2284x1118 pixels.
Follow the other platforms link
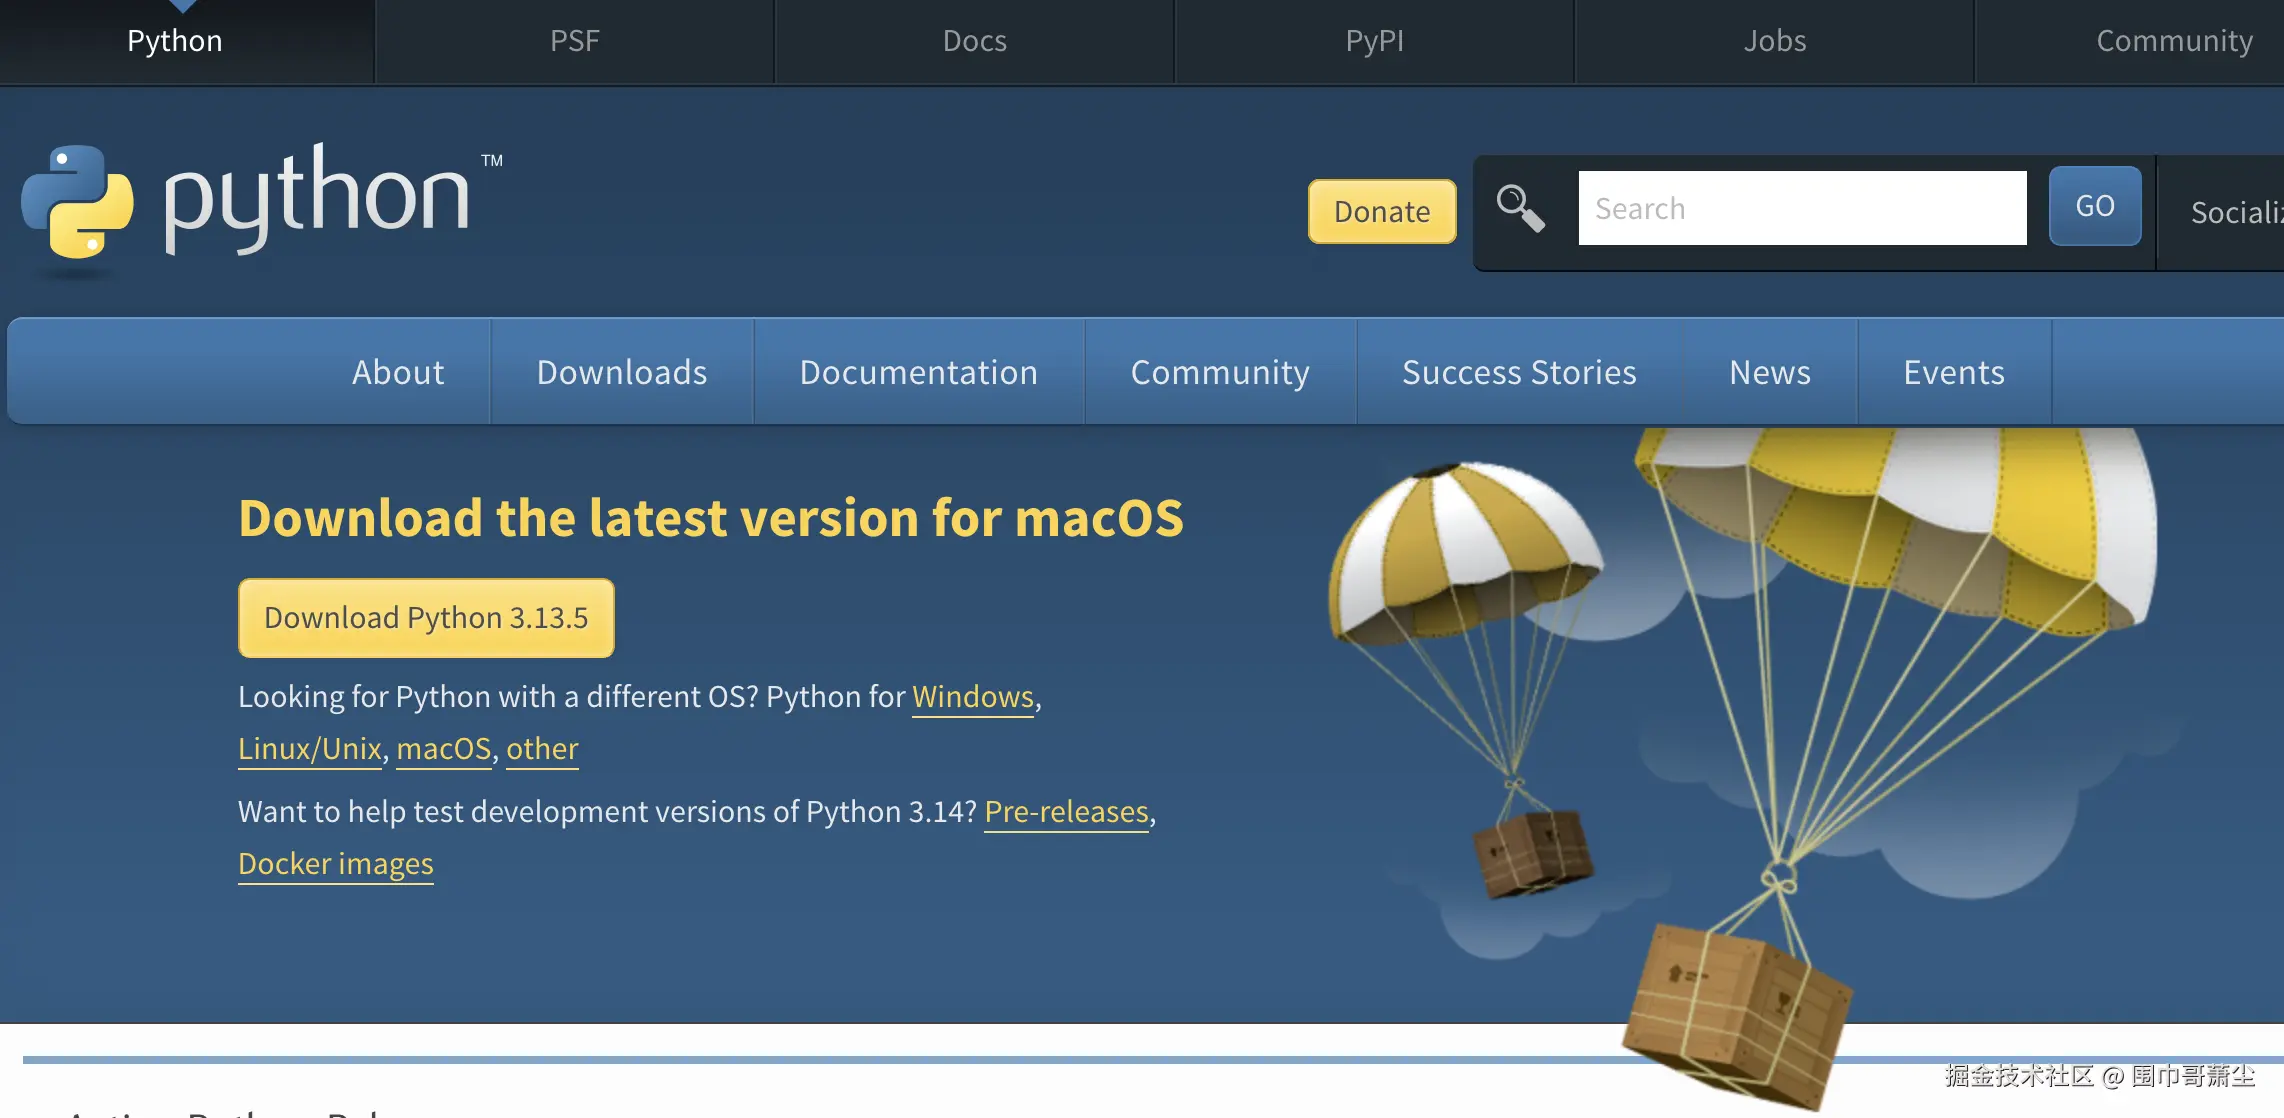pos(542,749)
